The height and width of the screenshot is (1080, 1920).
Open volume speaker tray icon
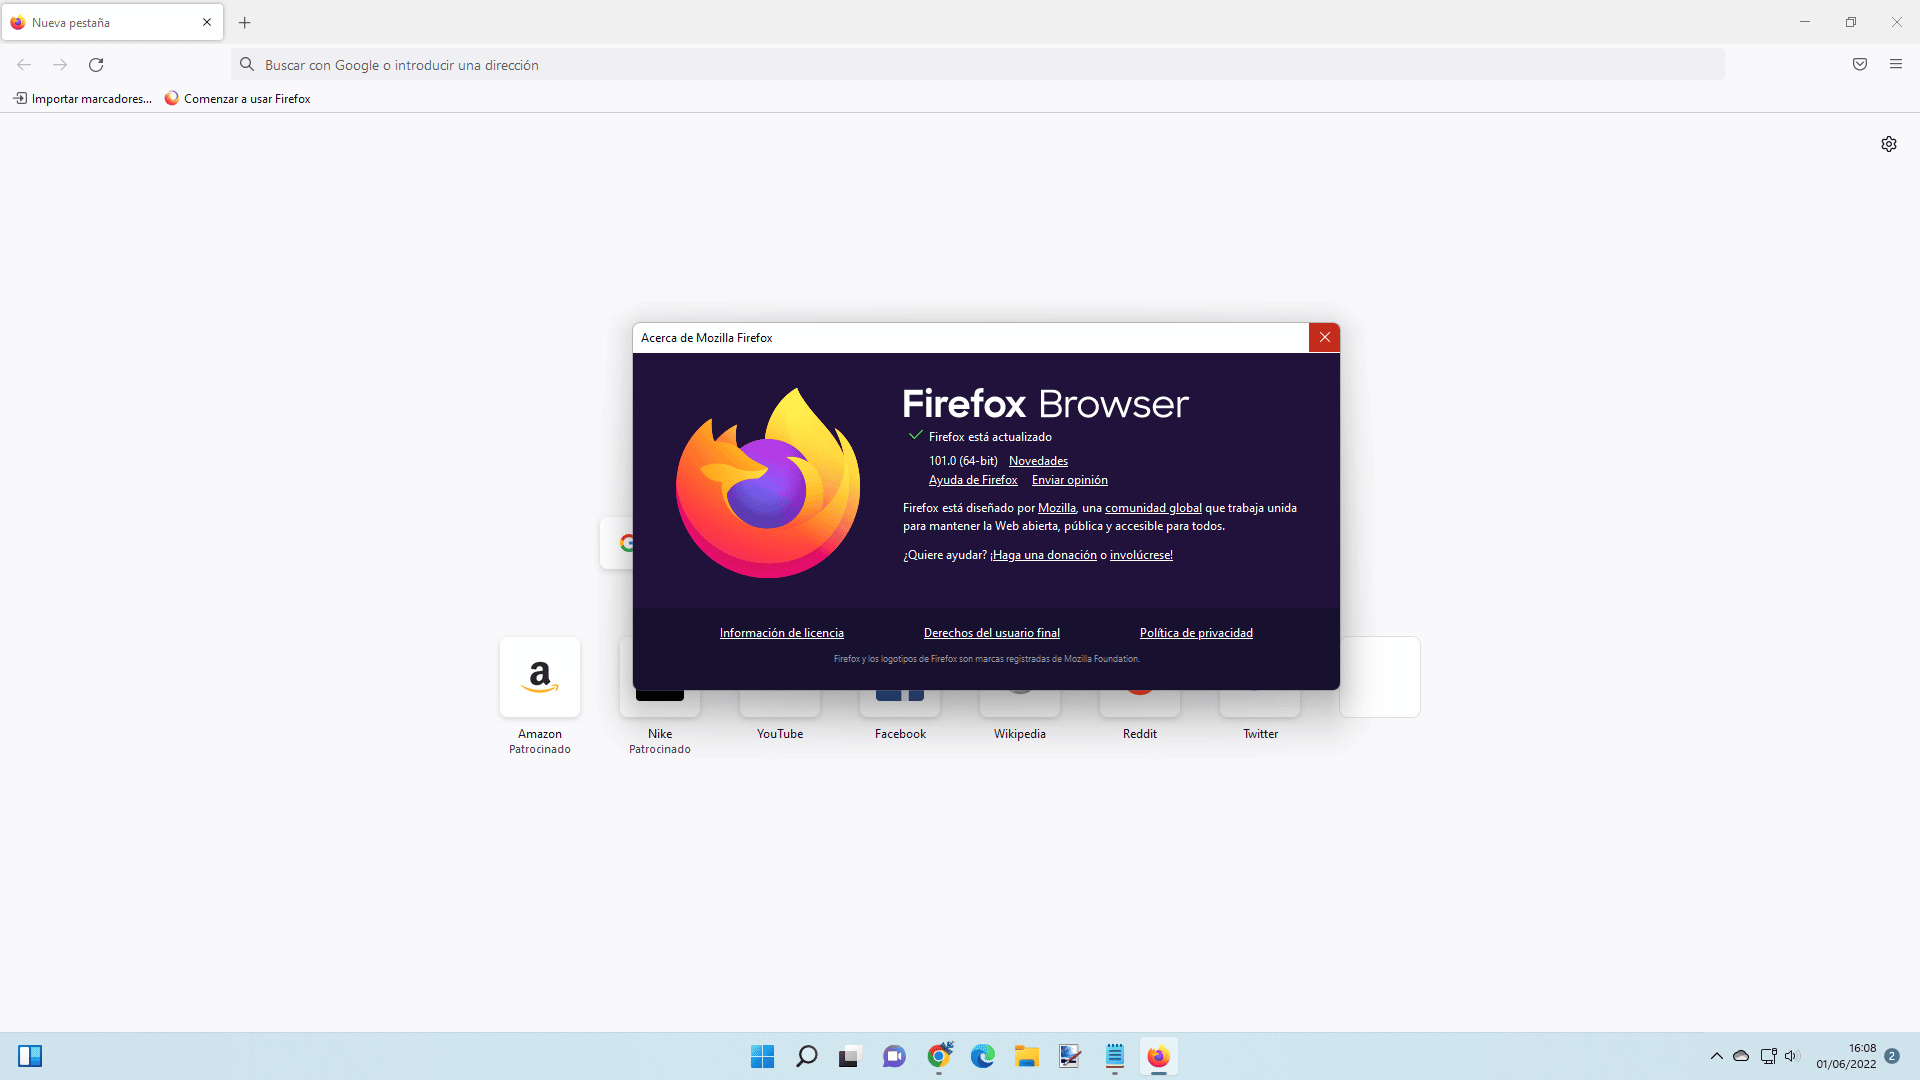pos(1791,1056)
